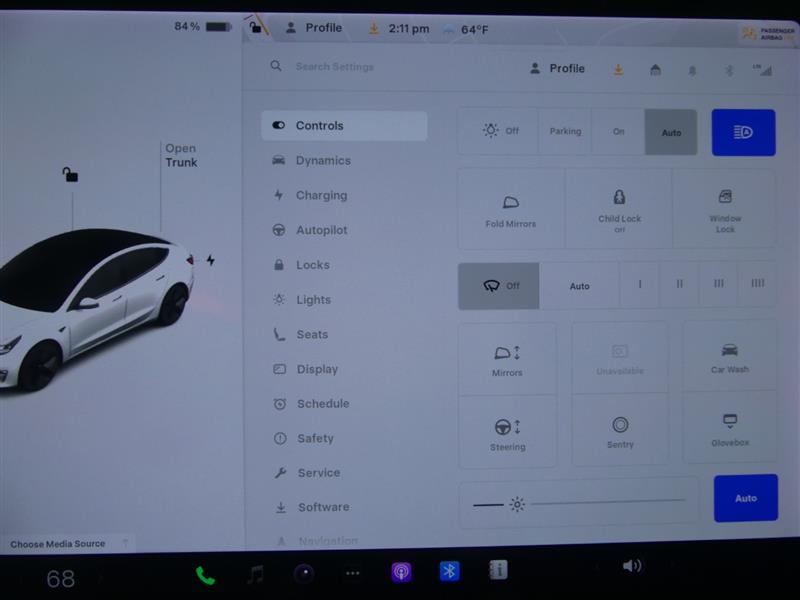Tap Open Trunk on the car view

(181, 155)
